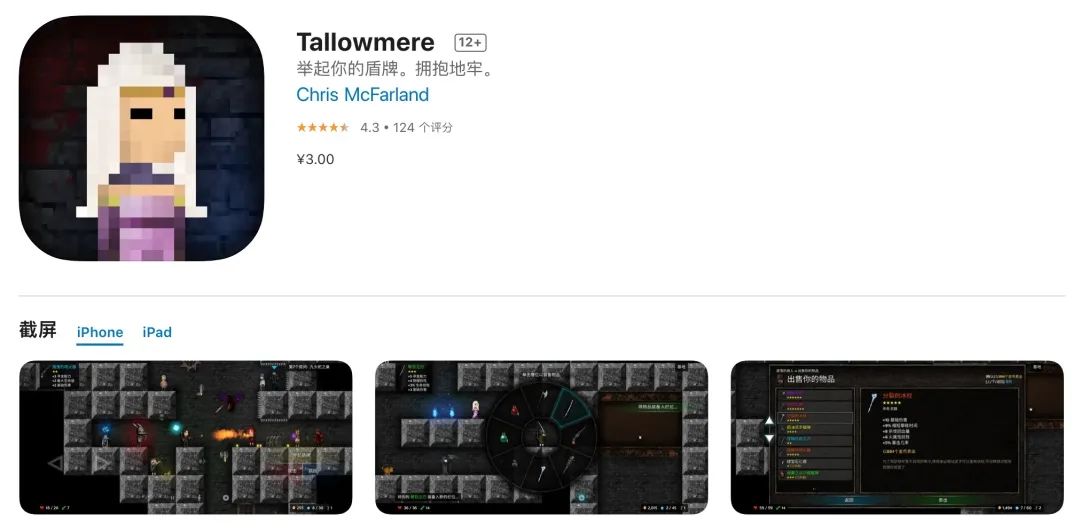Open the first dungeon gameplay screenshot

coord(186,437)
